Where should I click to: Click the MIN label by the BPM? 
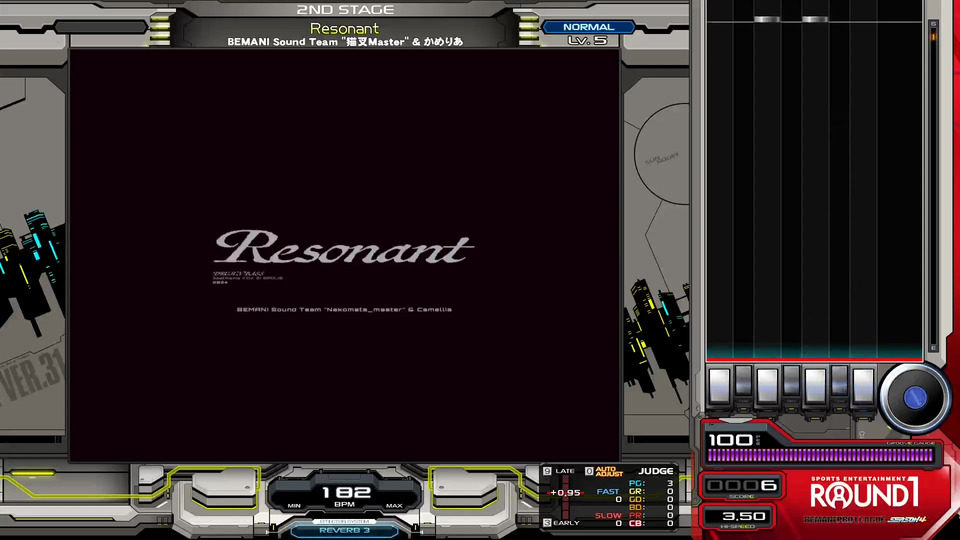pos(294,506)
